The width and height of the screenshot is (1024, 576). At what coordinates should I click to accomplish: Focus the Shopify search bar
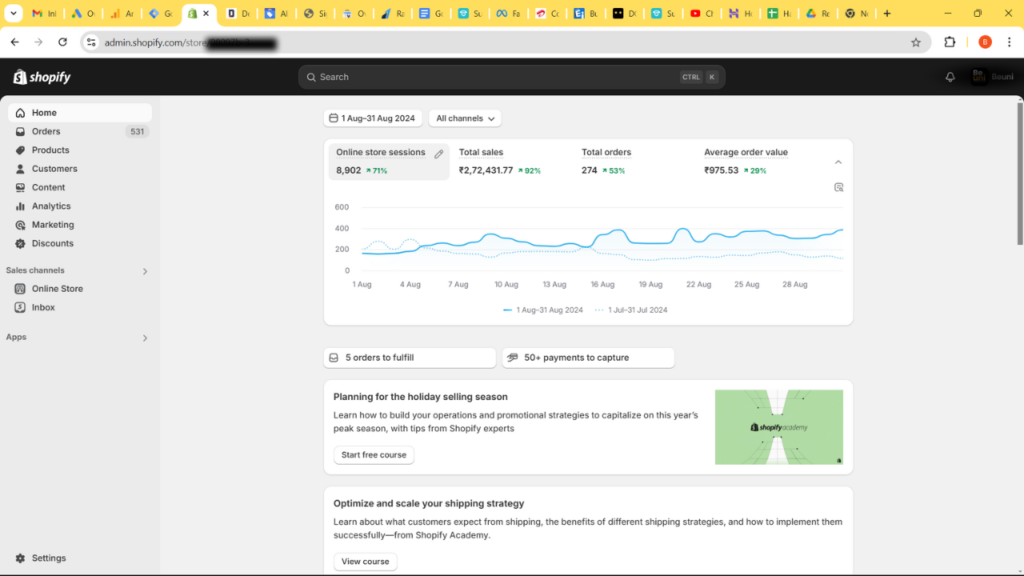click(511, 77)
